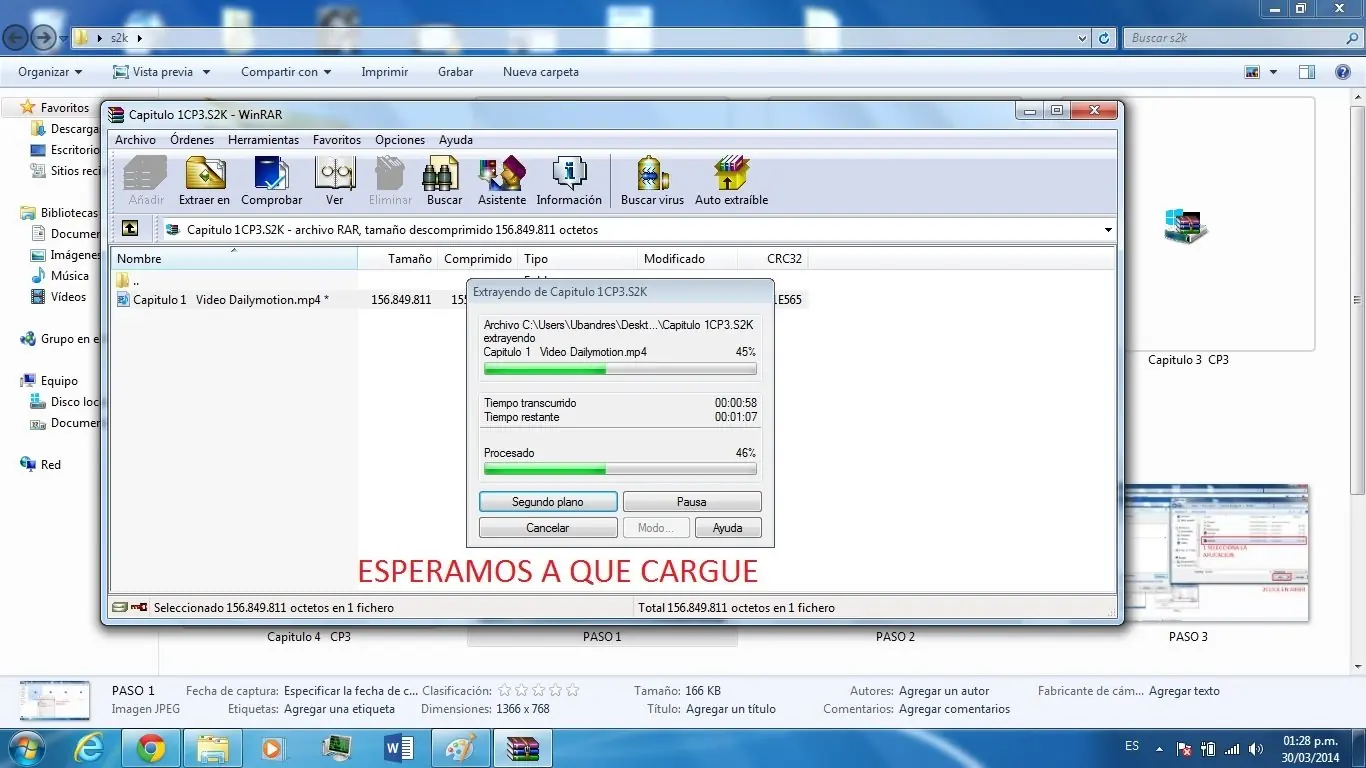Click the Buscar virus scan icon
The width and height of the screenshot is (1366, 768).
[x=652, y=181]
